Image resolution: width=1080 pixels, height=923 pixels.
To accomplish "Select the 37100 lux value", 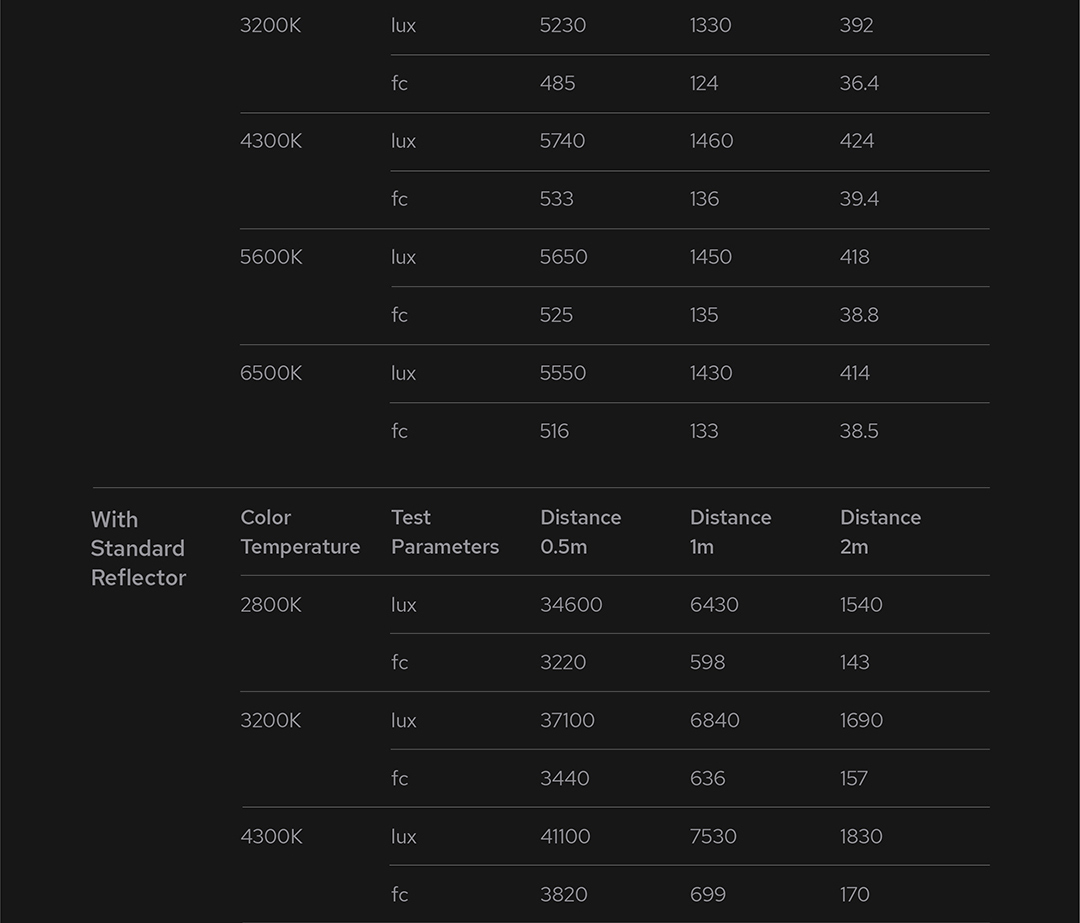I will click(567, 721).
